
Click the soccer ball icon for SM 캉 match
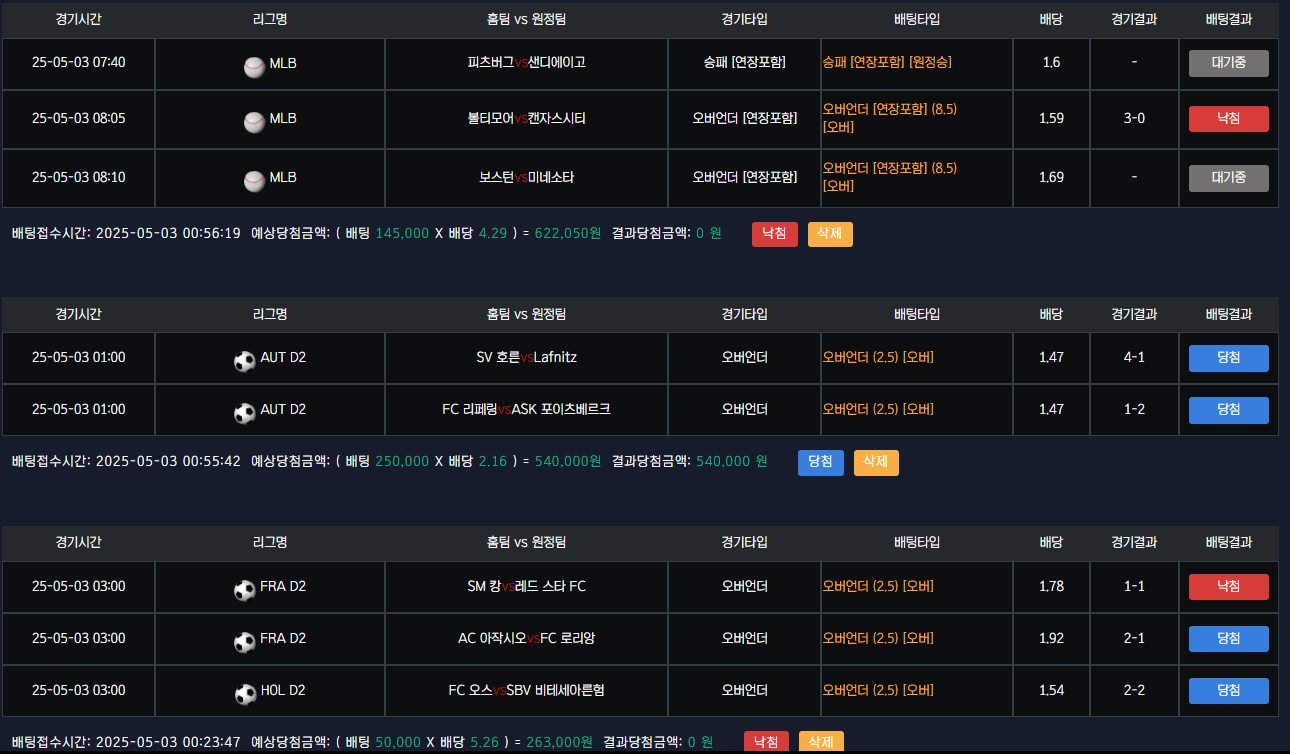244,590
